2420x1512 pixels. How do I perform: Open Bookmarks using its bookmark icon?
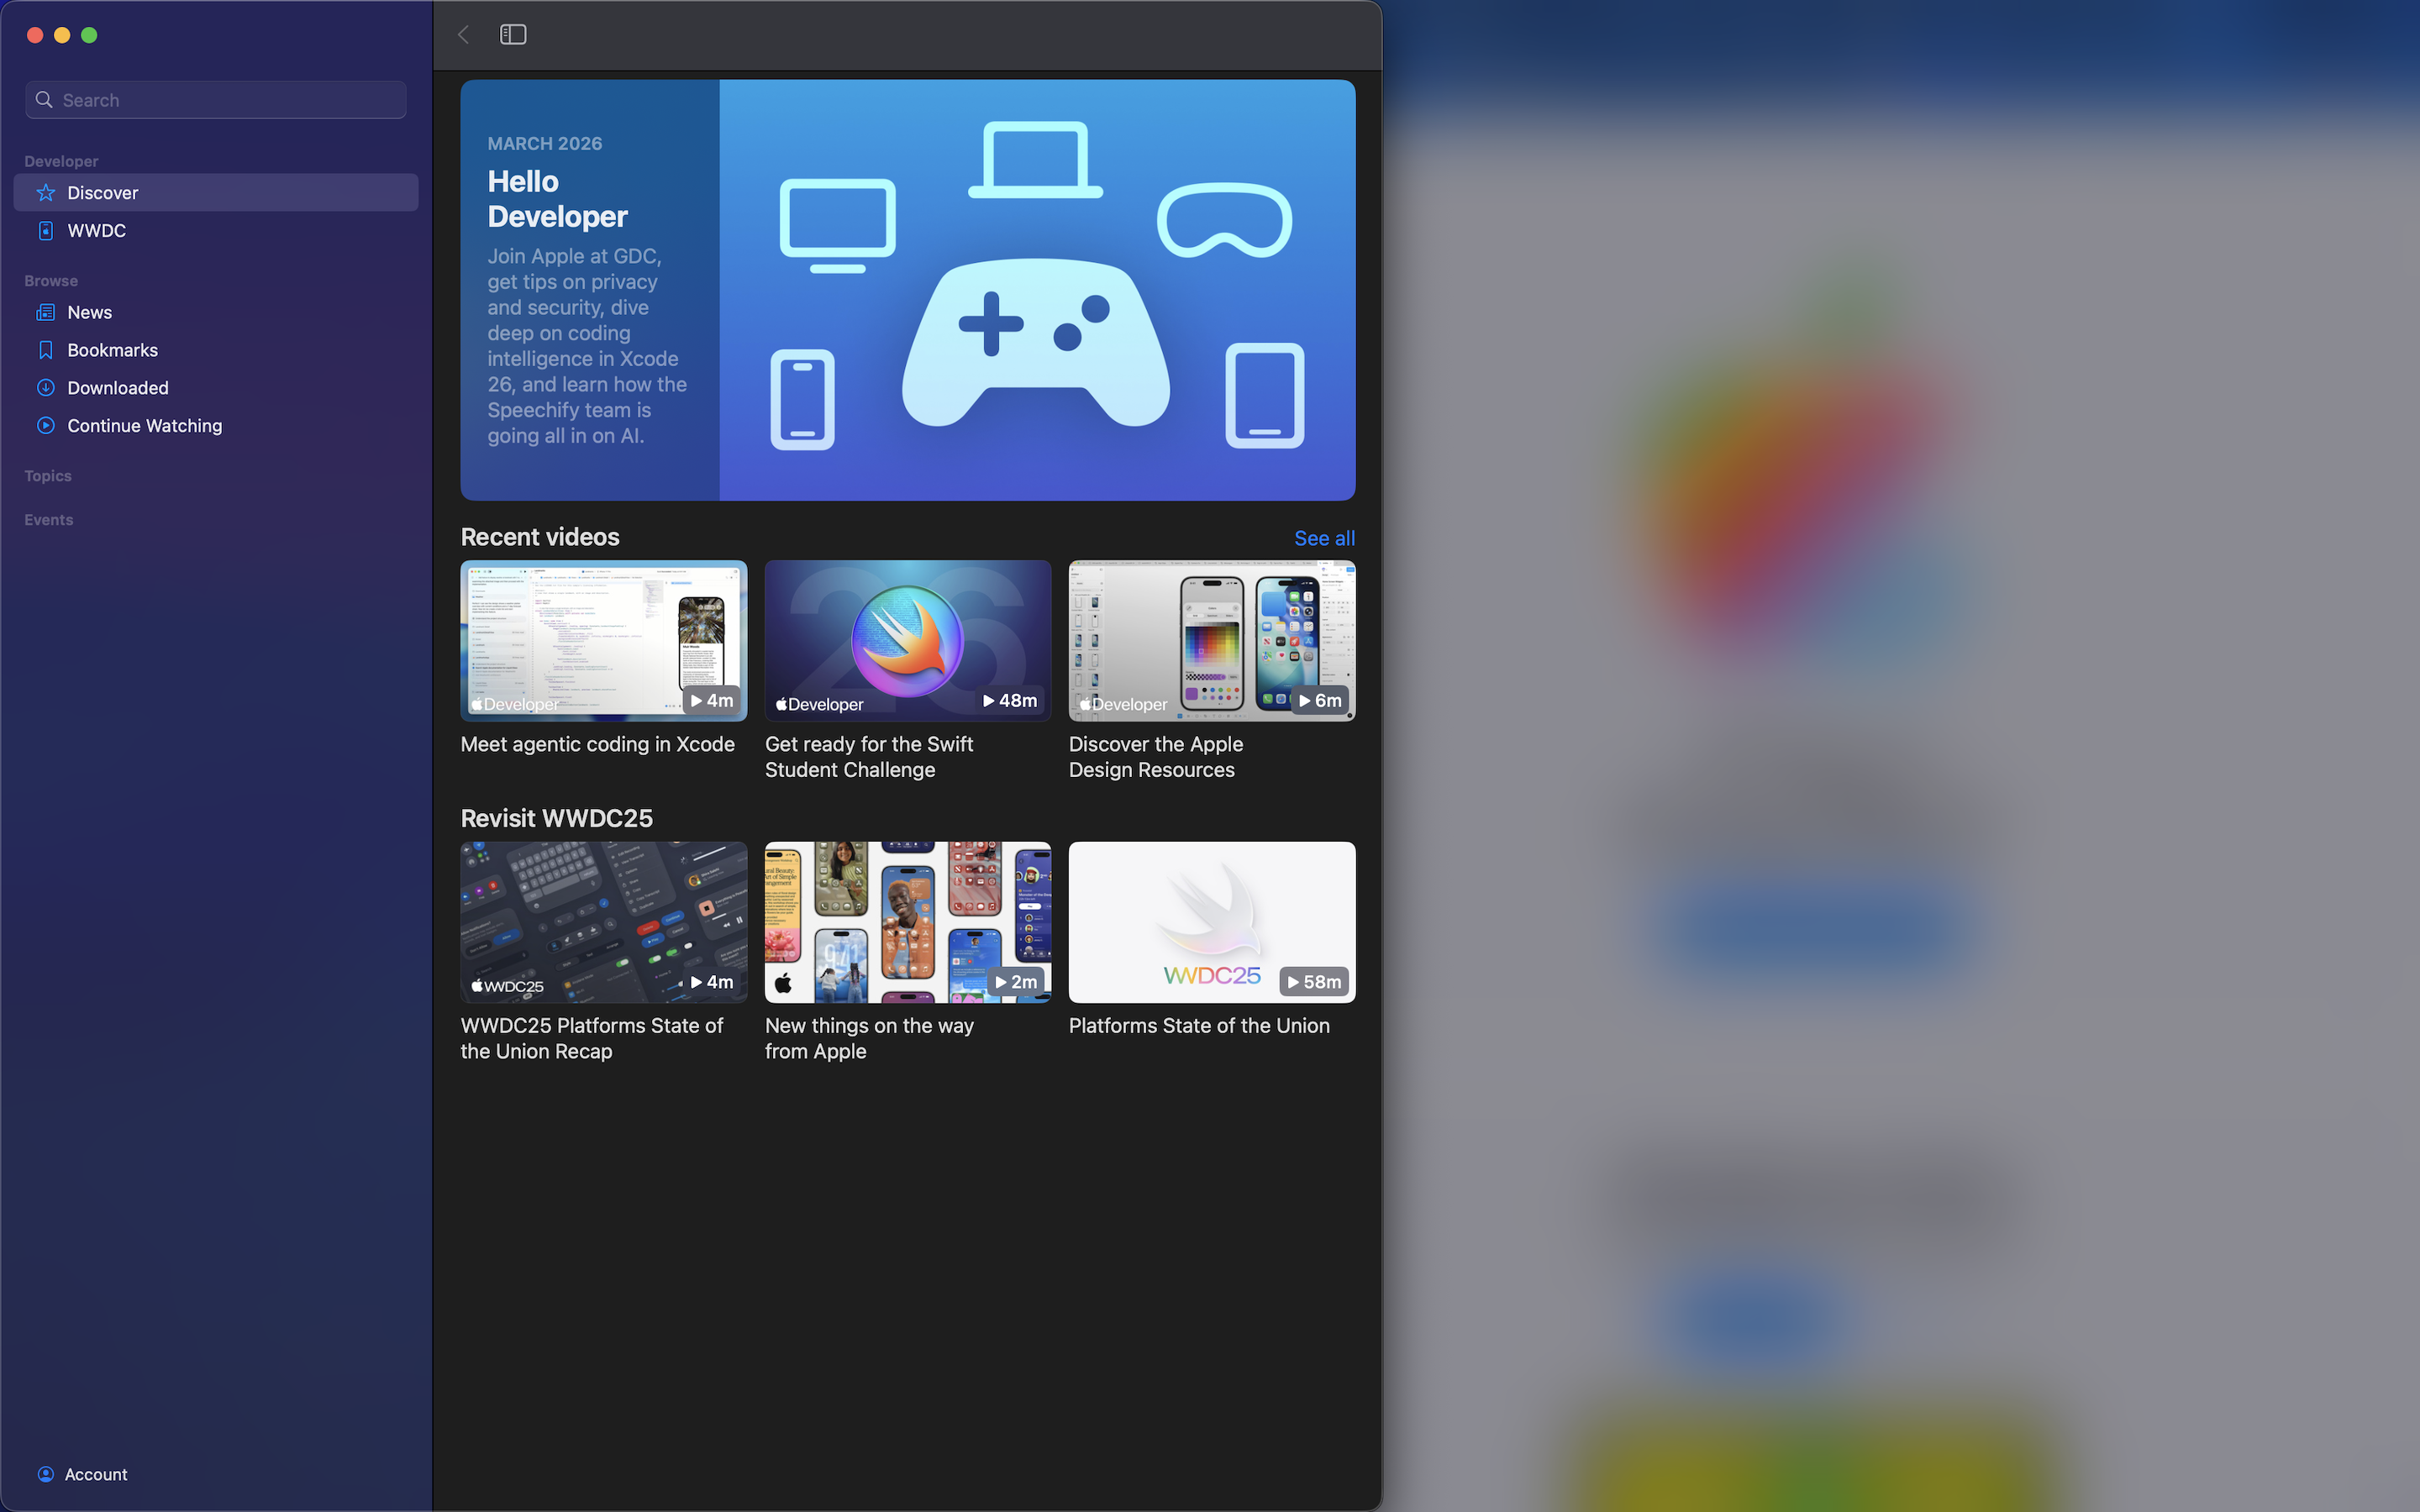[x=45, y=349]
